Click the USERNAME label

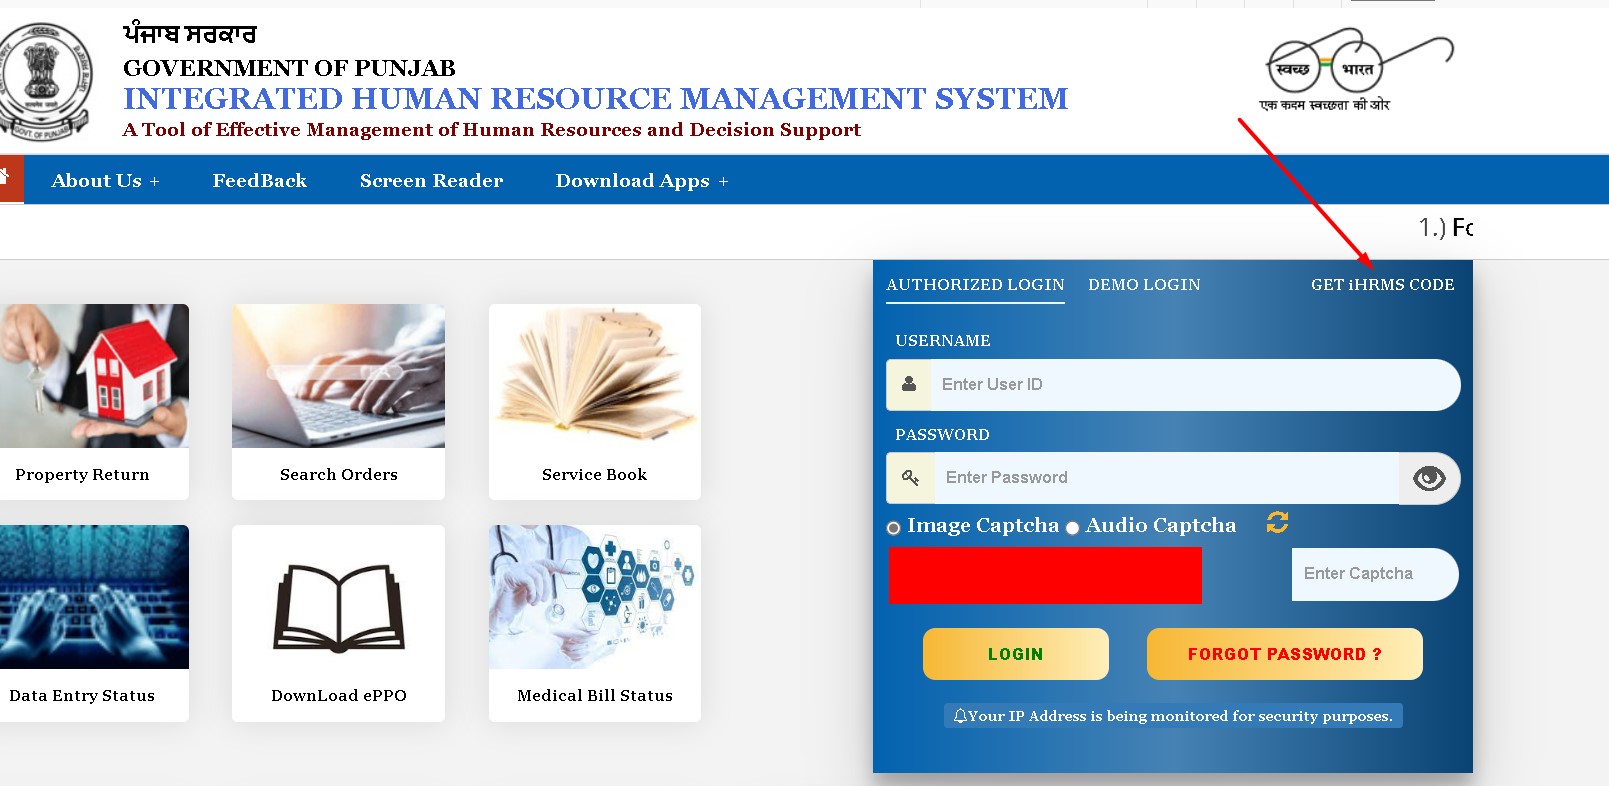pos(943,341)
